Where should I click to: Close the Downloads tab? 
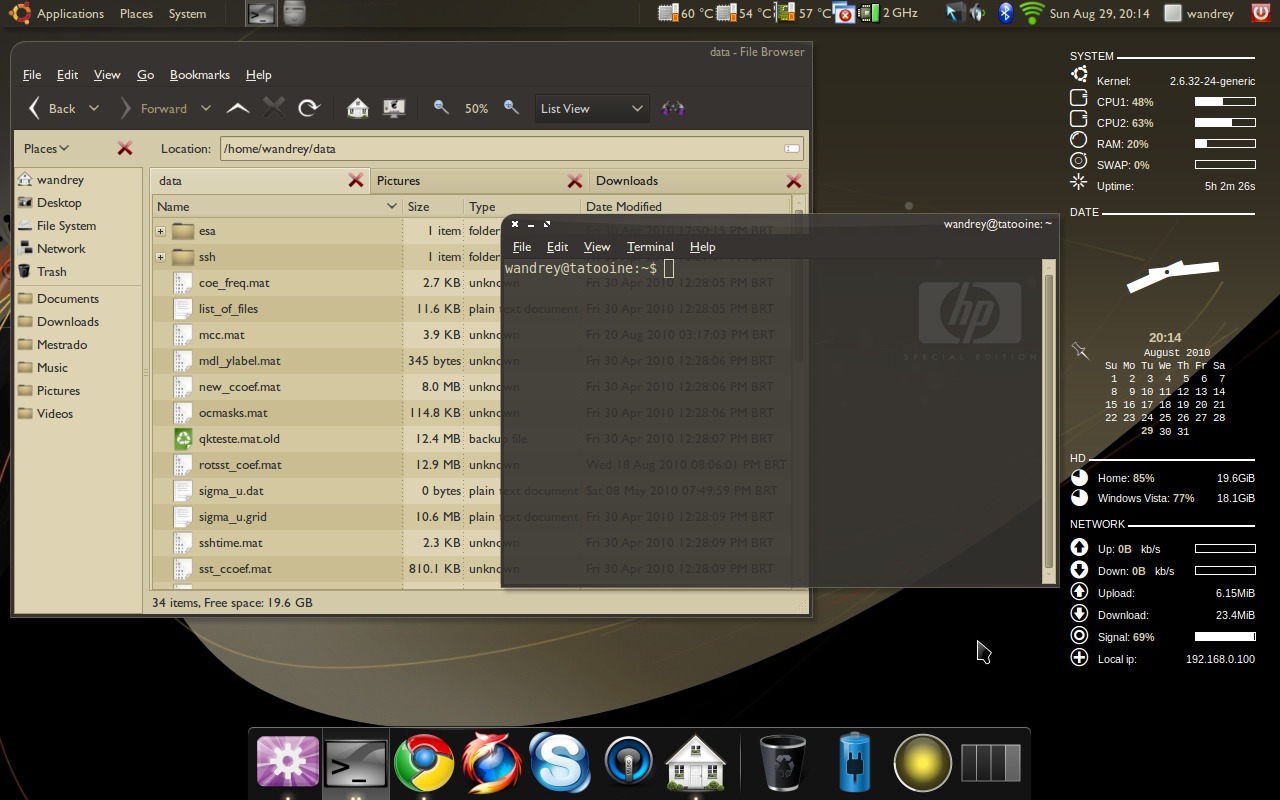pyautogui.click(x=794, y=180)
